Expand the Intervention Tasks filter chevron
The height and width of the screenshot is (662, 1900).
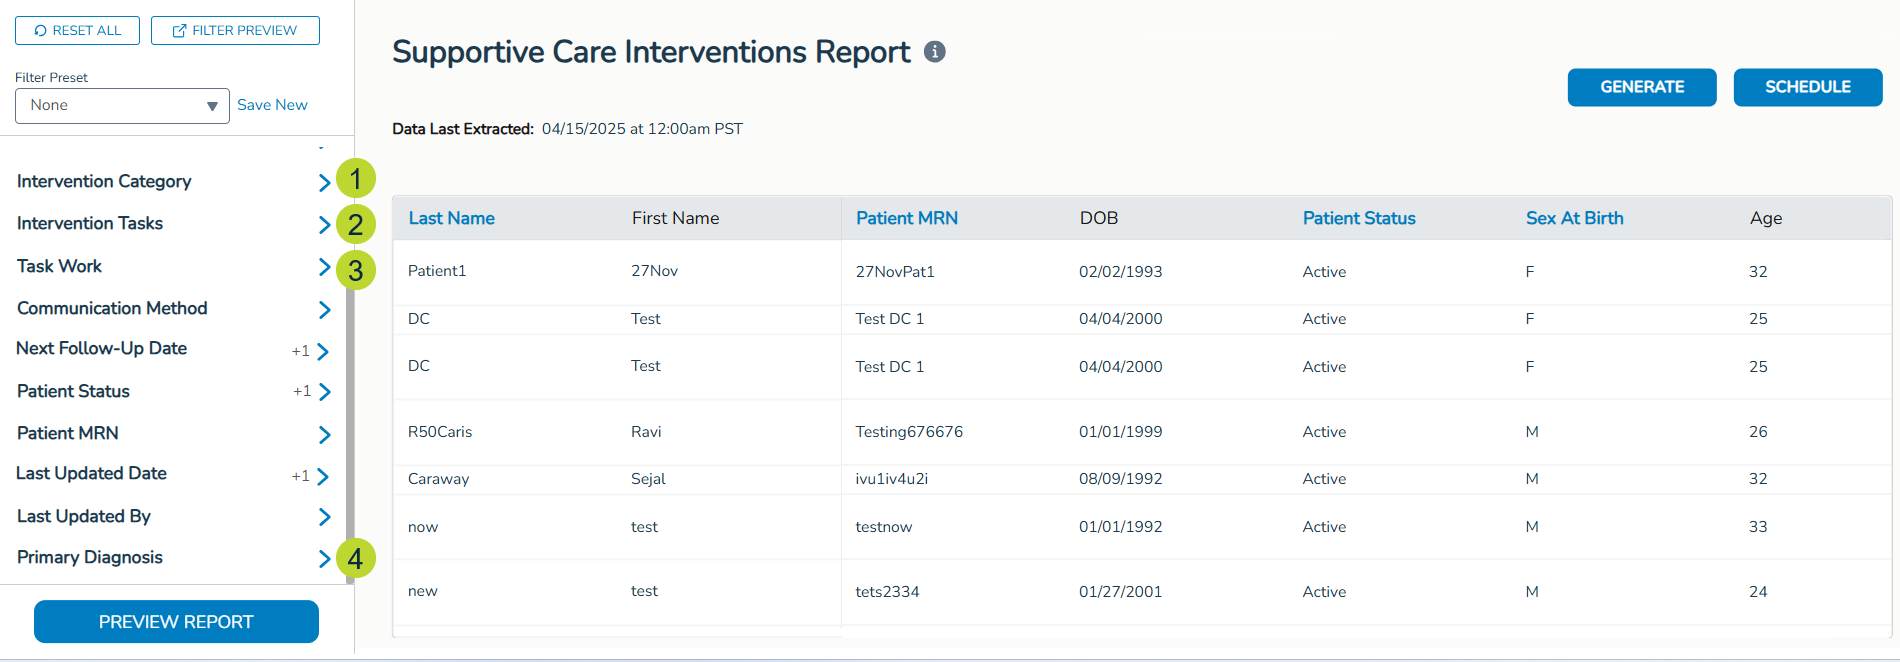coord(324,224)
